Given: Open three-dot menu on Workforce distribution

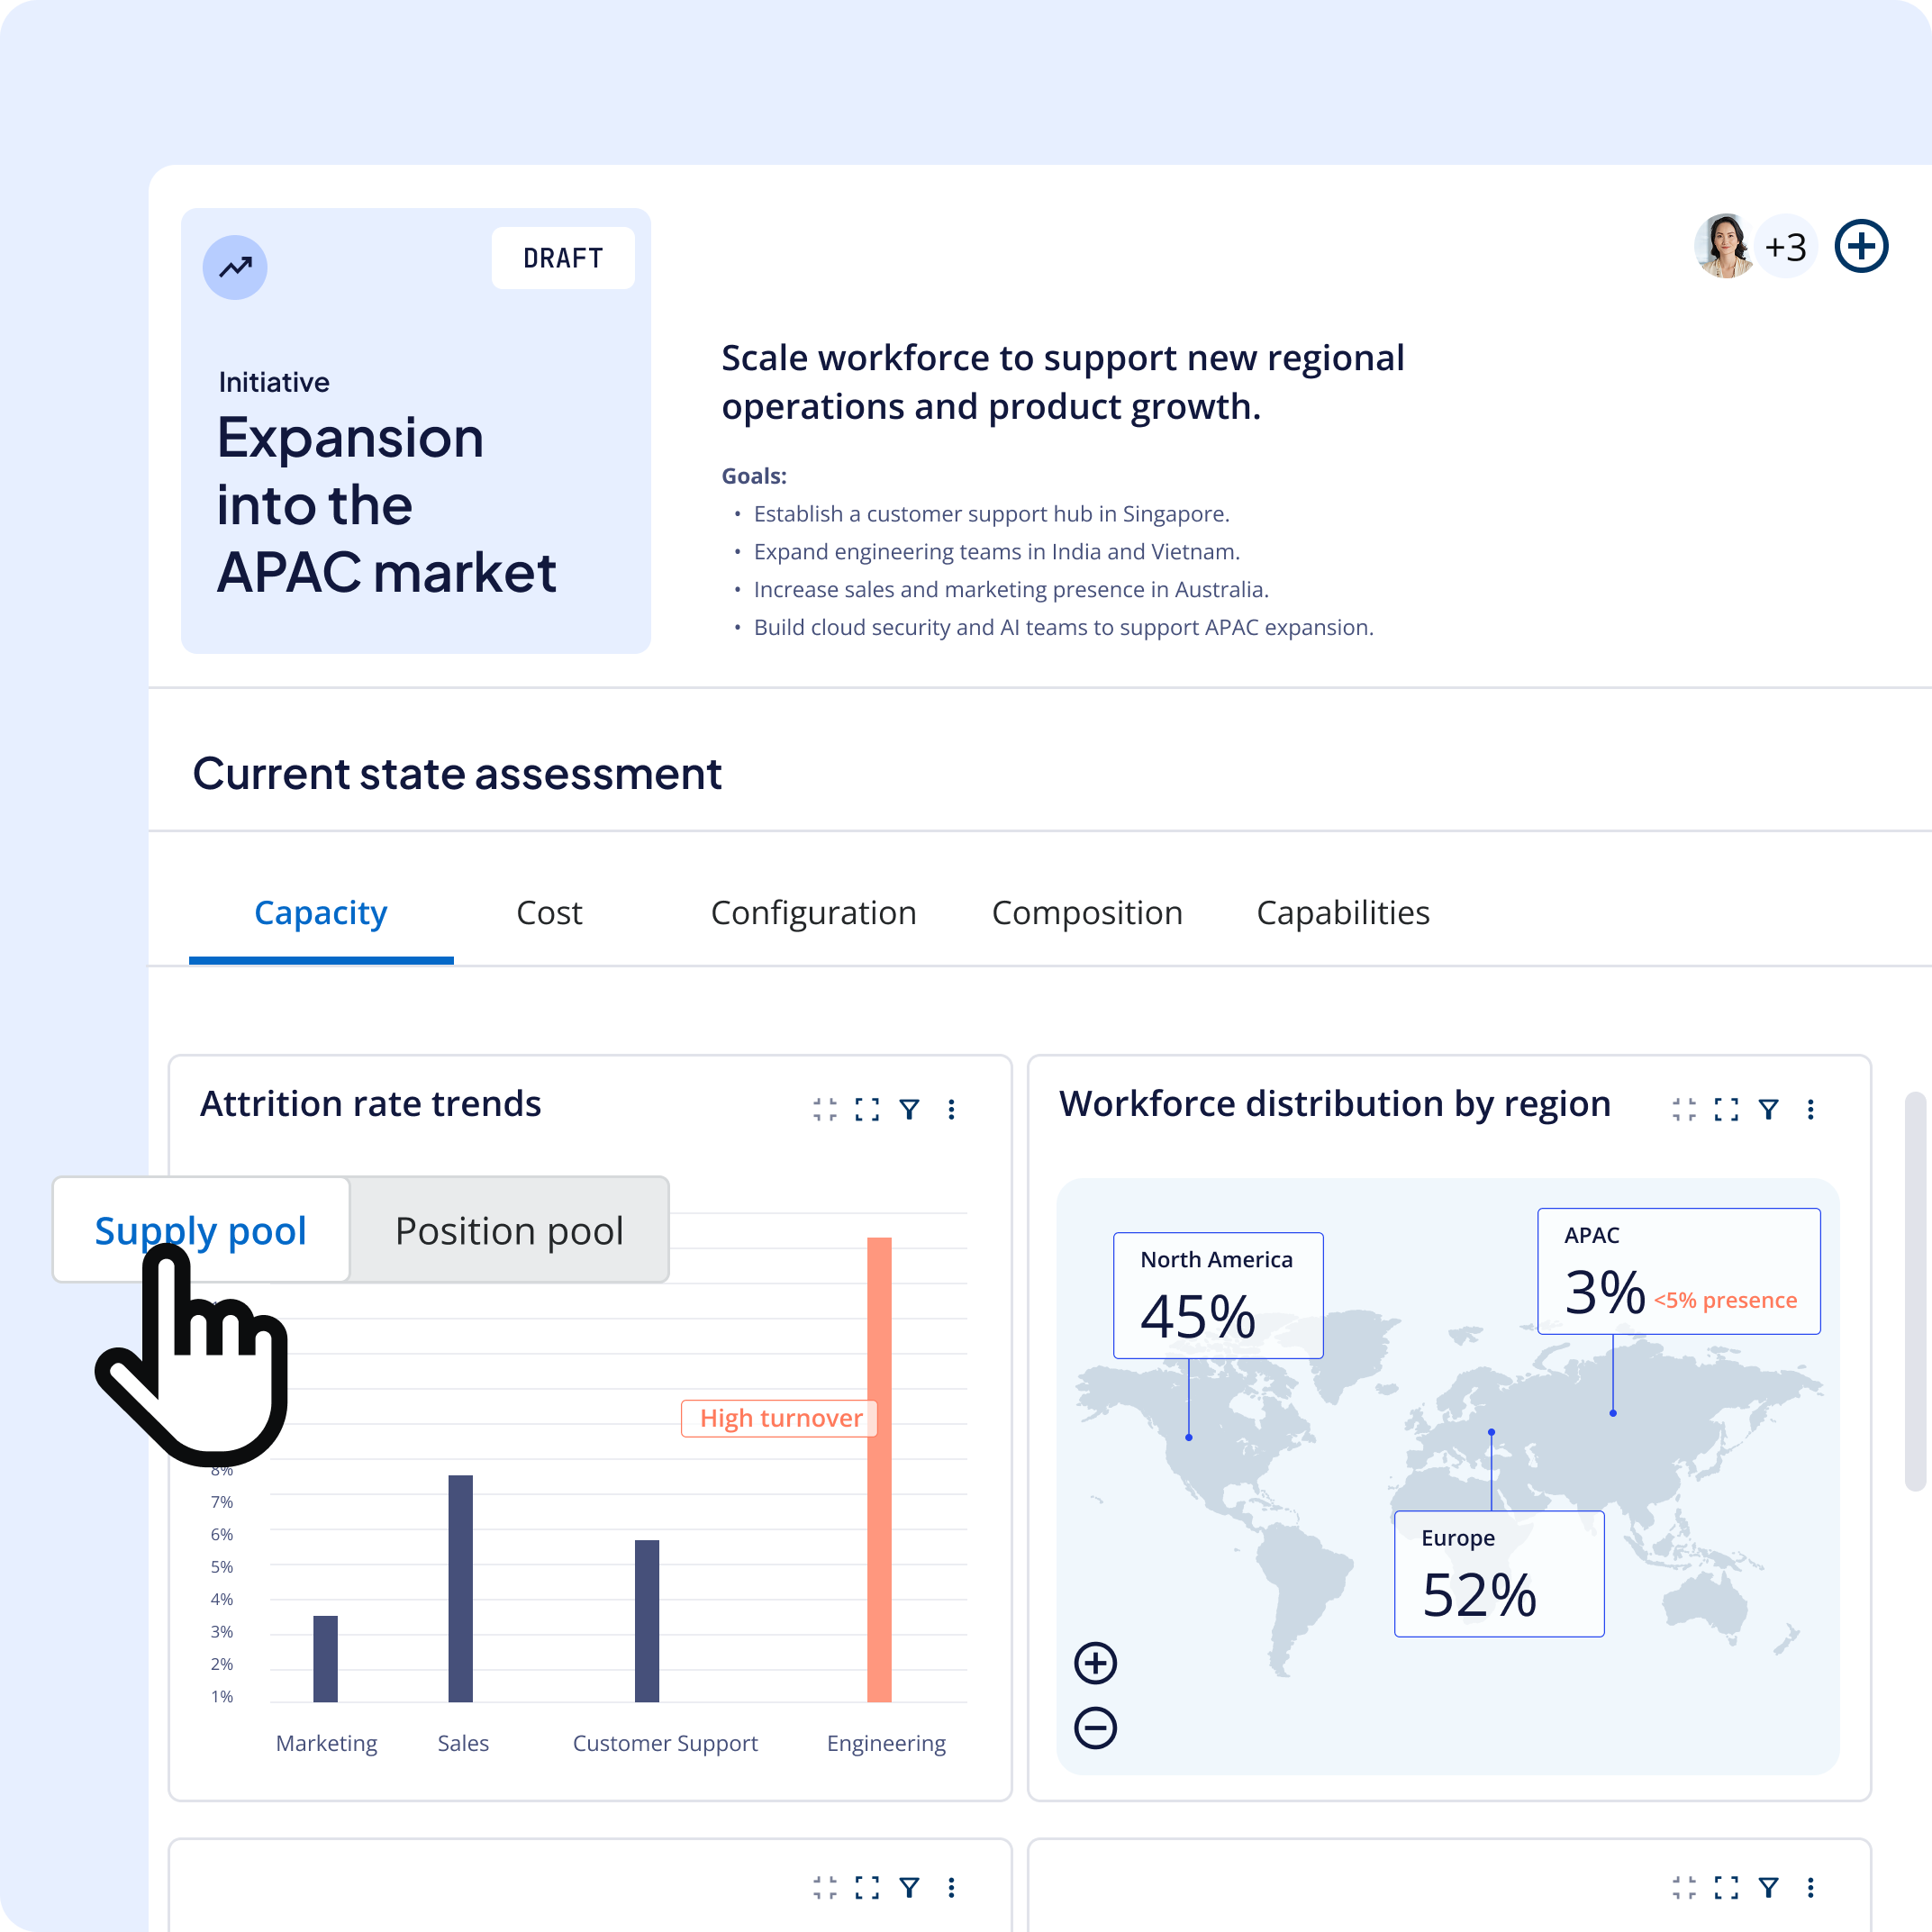Looking at the screenshot, I should coord(1811,1109).
